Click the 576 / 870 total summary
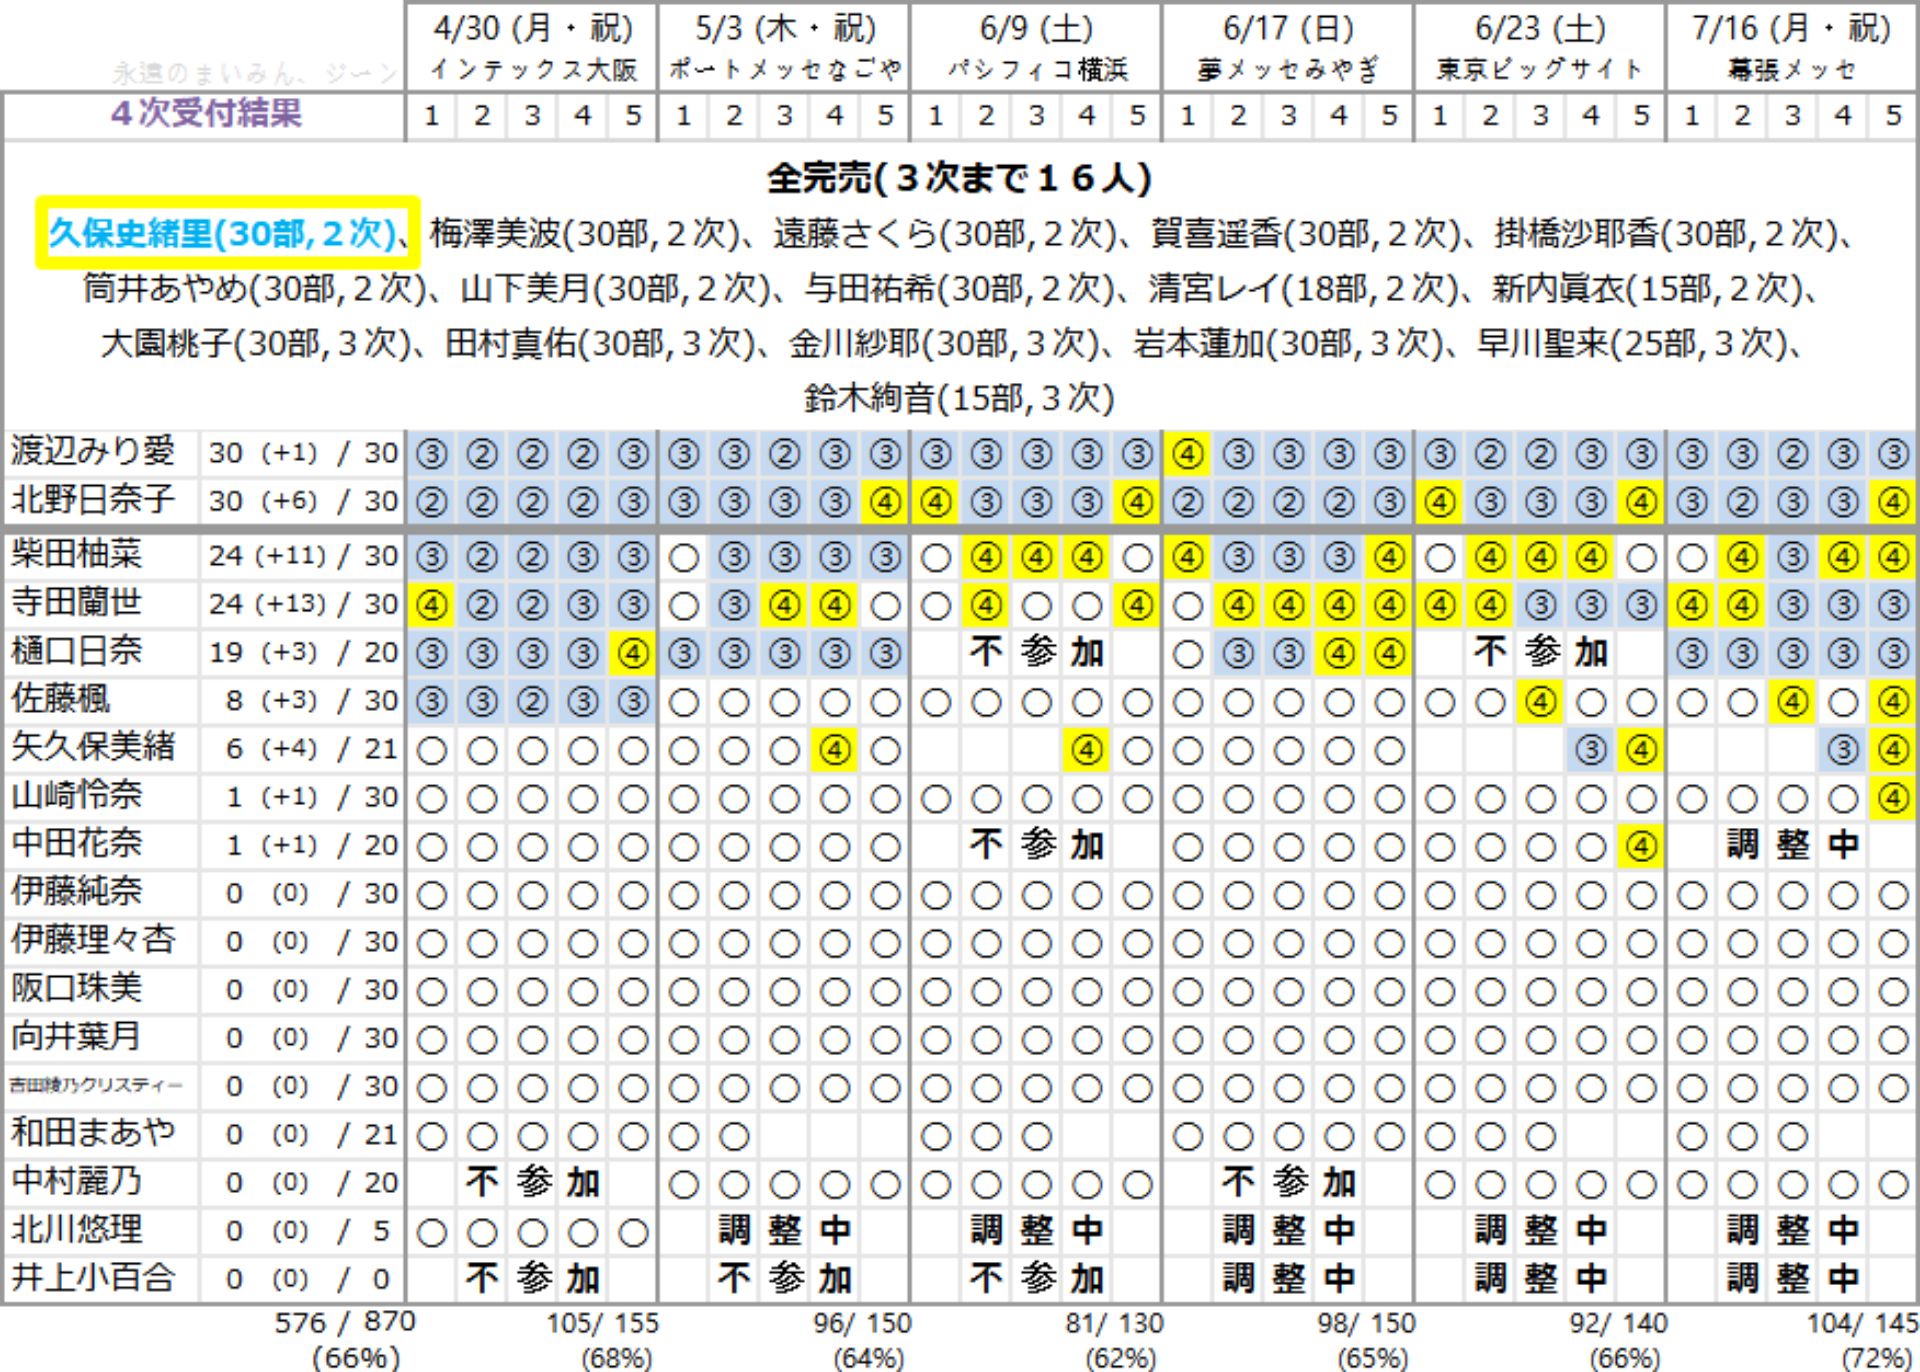This screenshot has width=1920, height=1372. pos(345,1323)
